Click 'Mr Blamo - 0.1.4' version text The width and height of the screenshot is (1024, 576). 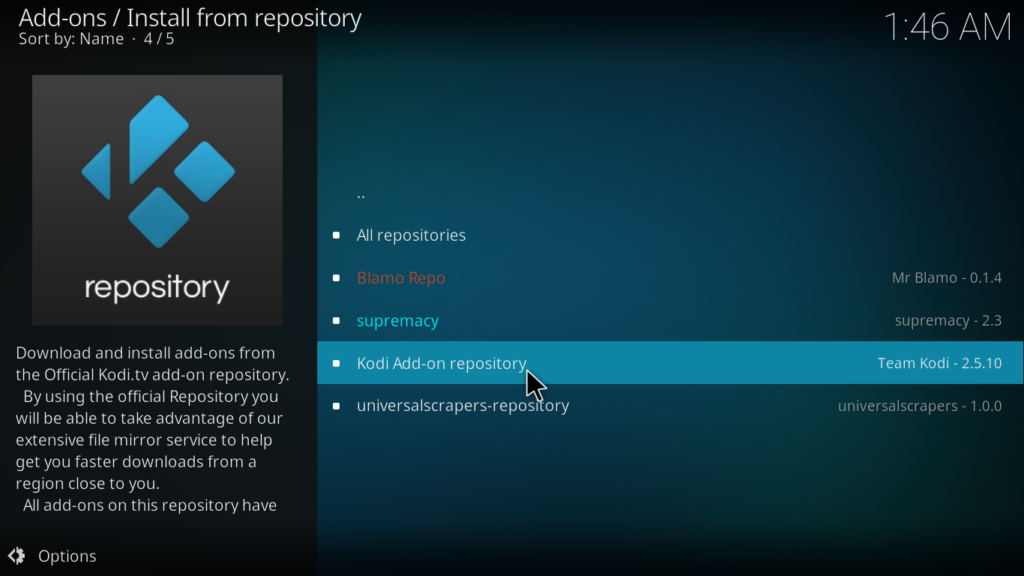click(946, 278)
